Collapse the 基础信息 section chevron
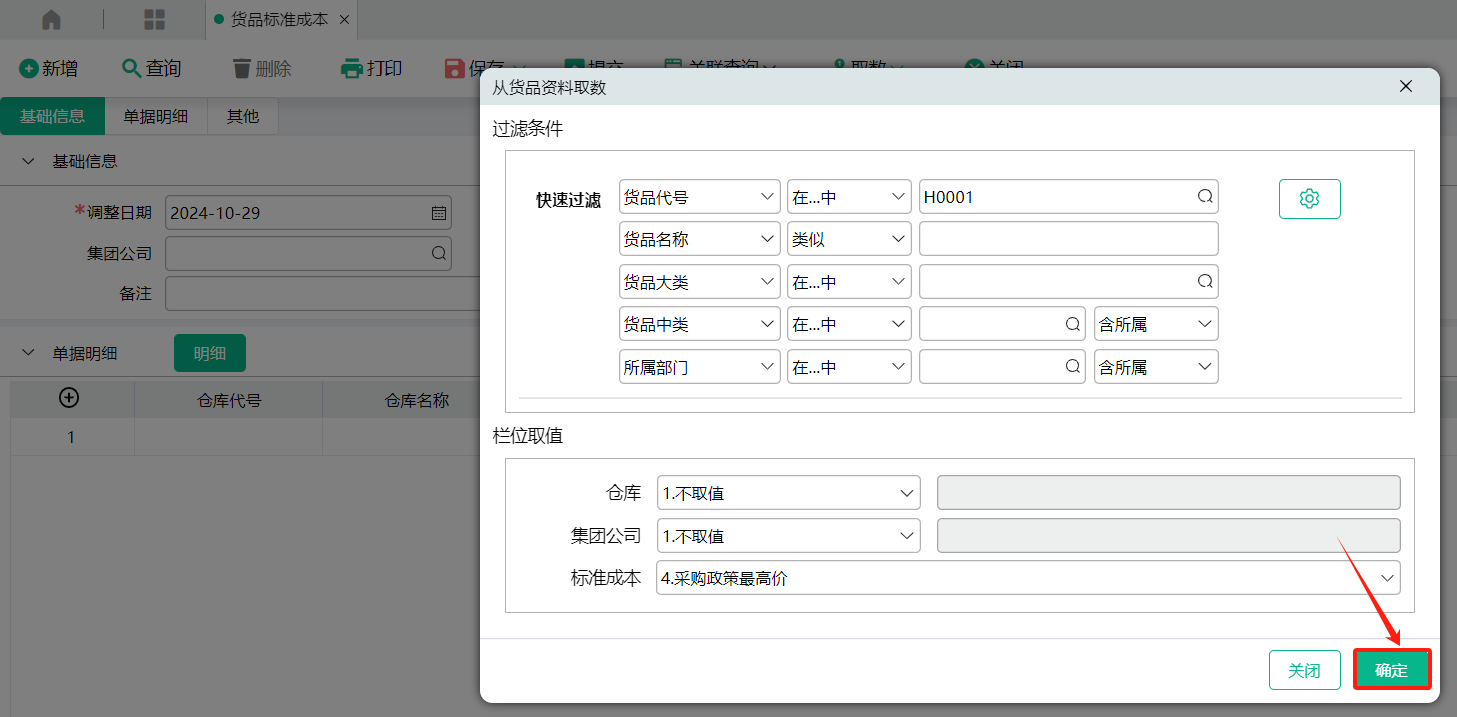This screenshot has width=1457, height=717. point(28,162)
